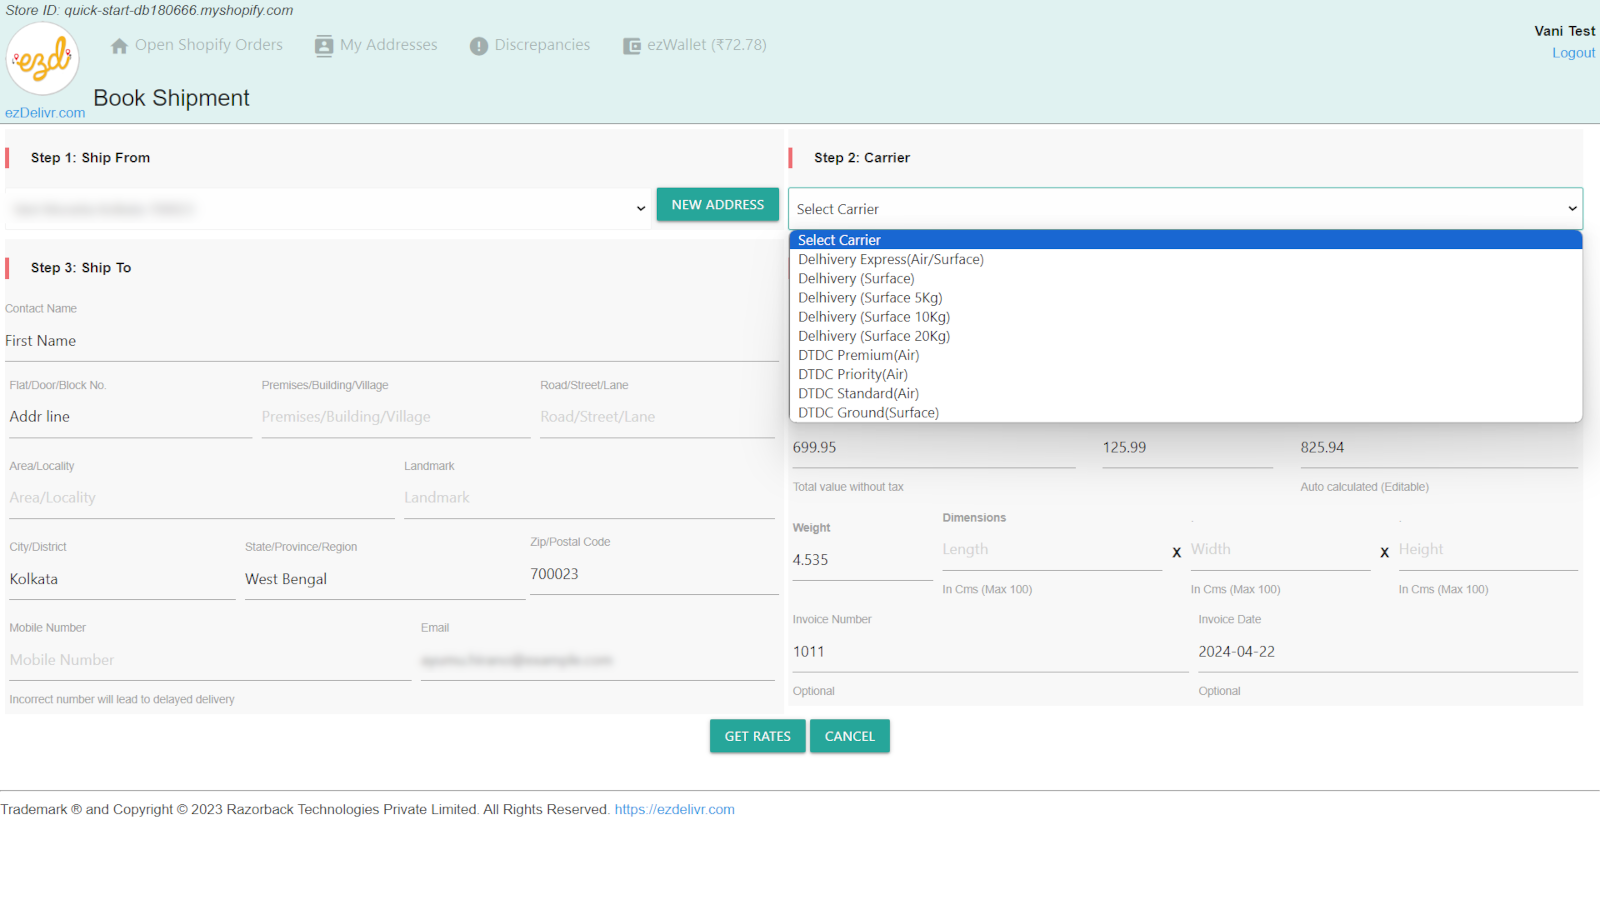Focus the Zip/Postal Code field
Viewport: 1600px width, 900px height.
click(x=653, y=574)
